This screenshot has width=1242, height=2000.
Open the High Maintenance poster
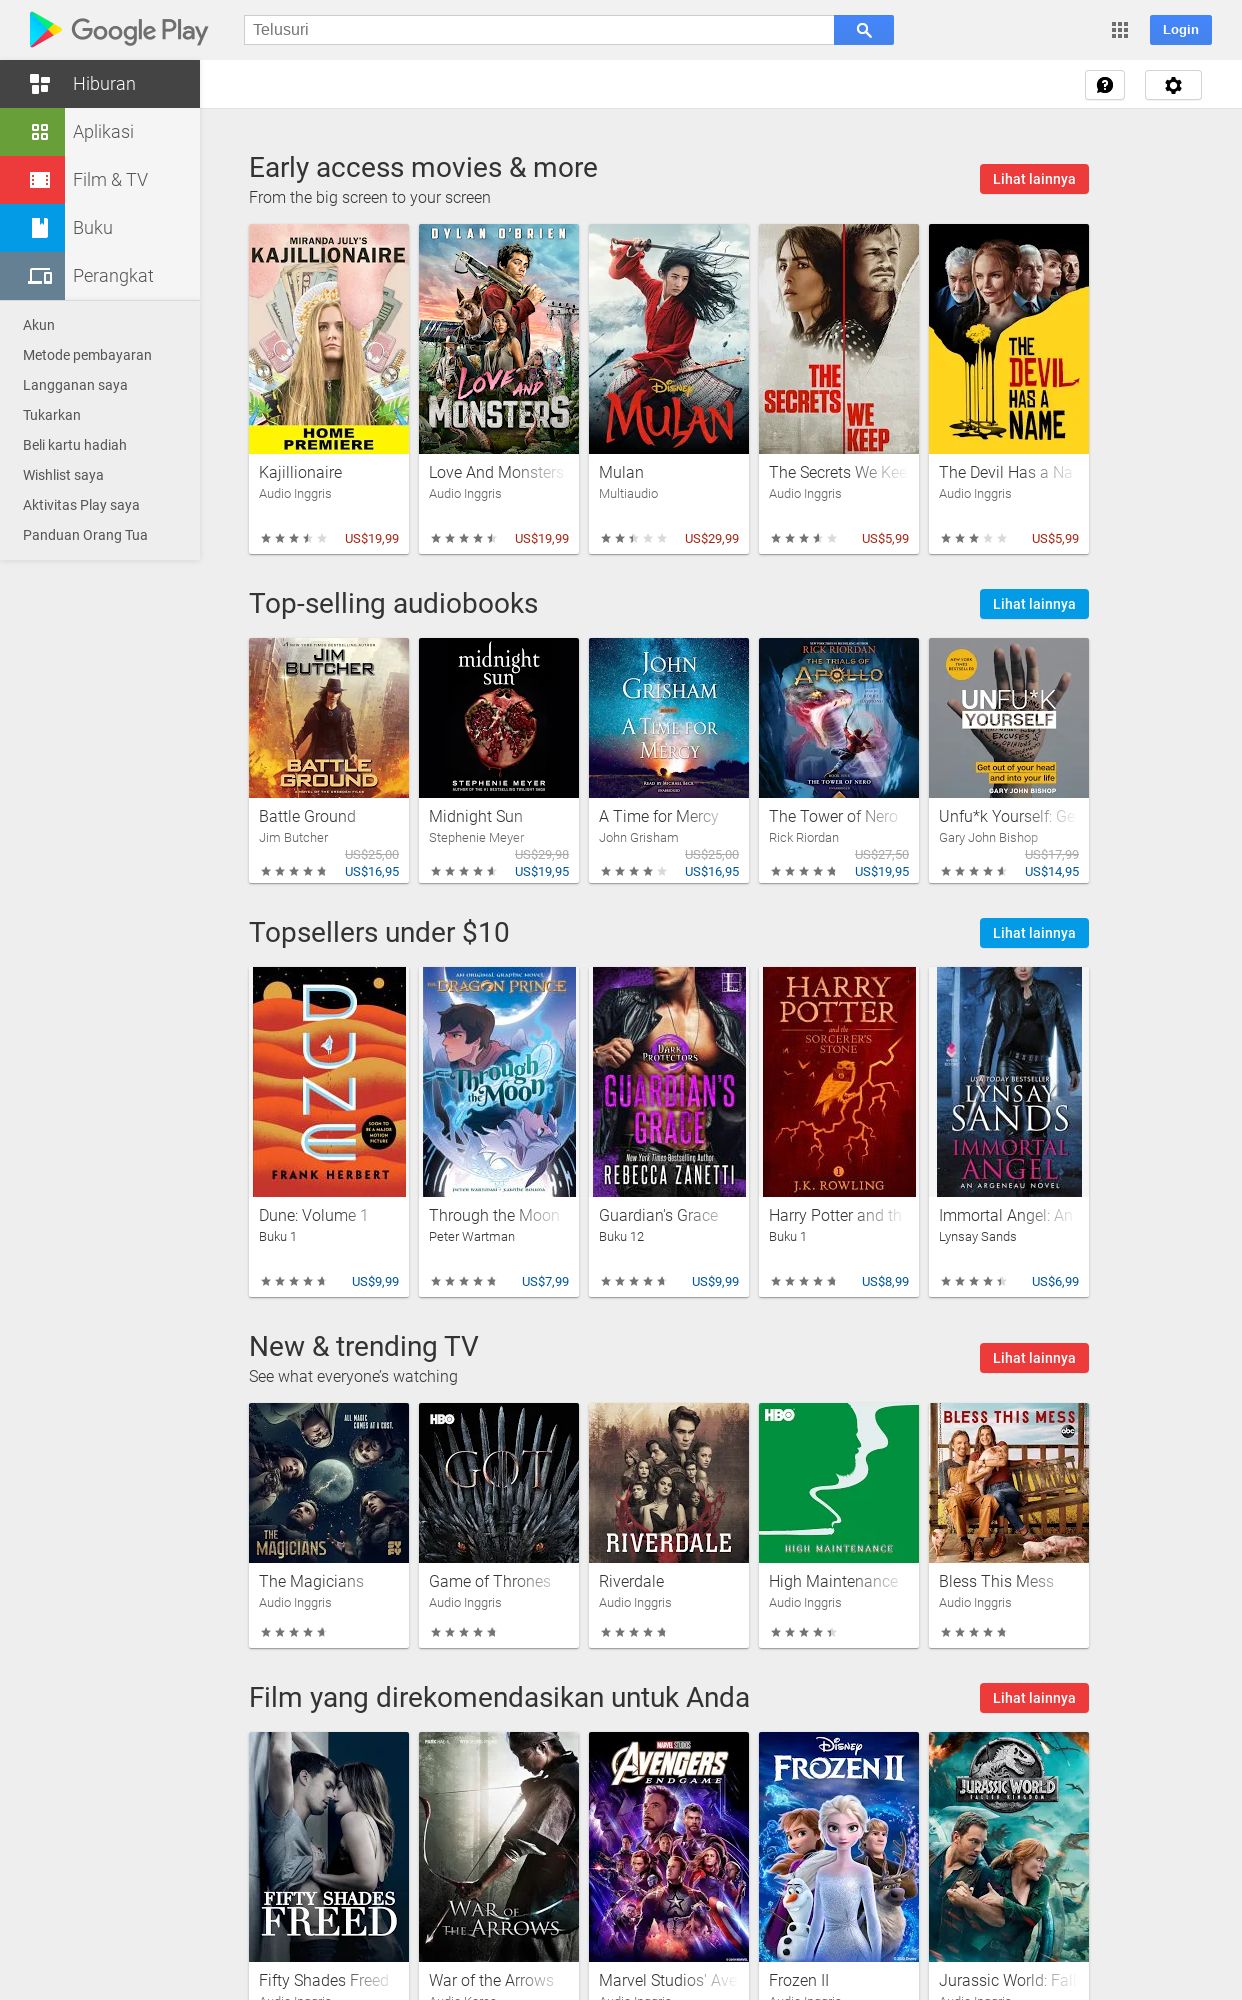click(x=839, y=1483)
